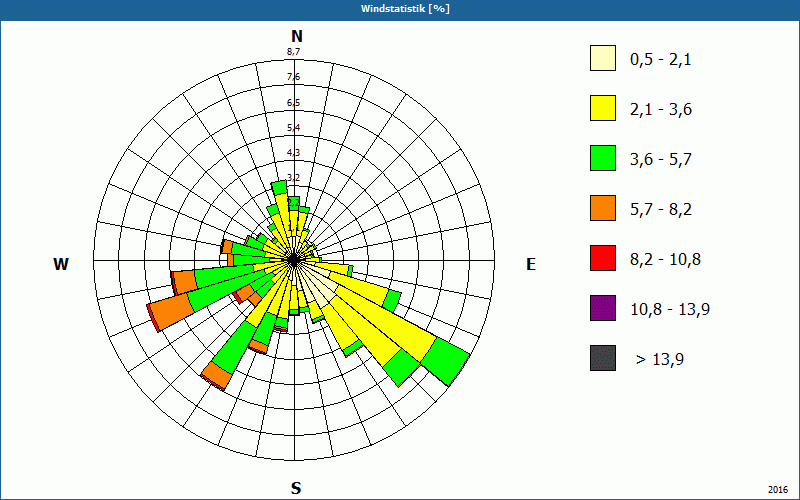Click the legend label '2,1 - 3,6'
Screen dimensions: 800x500
(661, 110)
